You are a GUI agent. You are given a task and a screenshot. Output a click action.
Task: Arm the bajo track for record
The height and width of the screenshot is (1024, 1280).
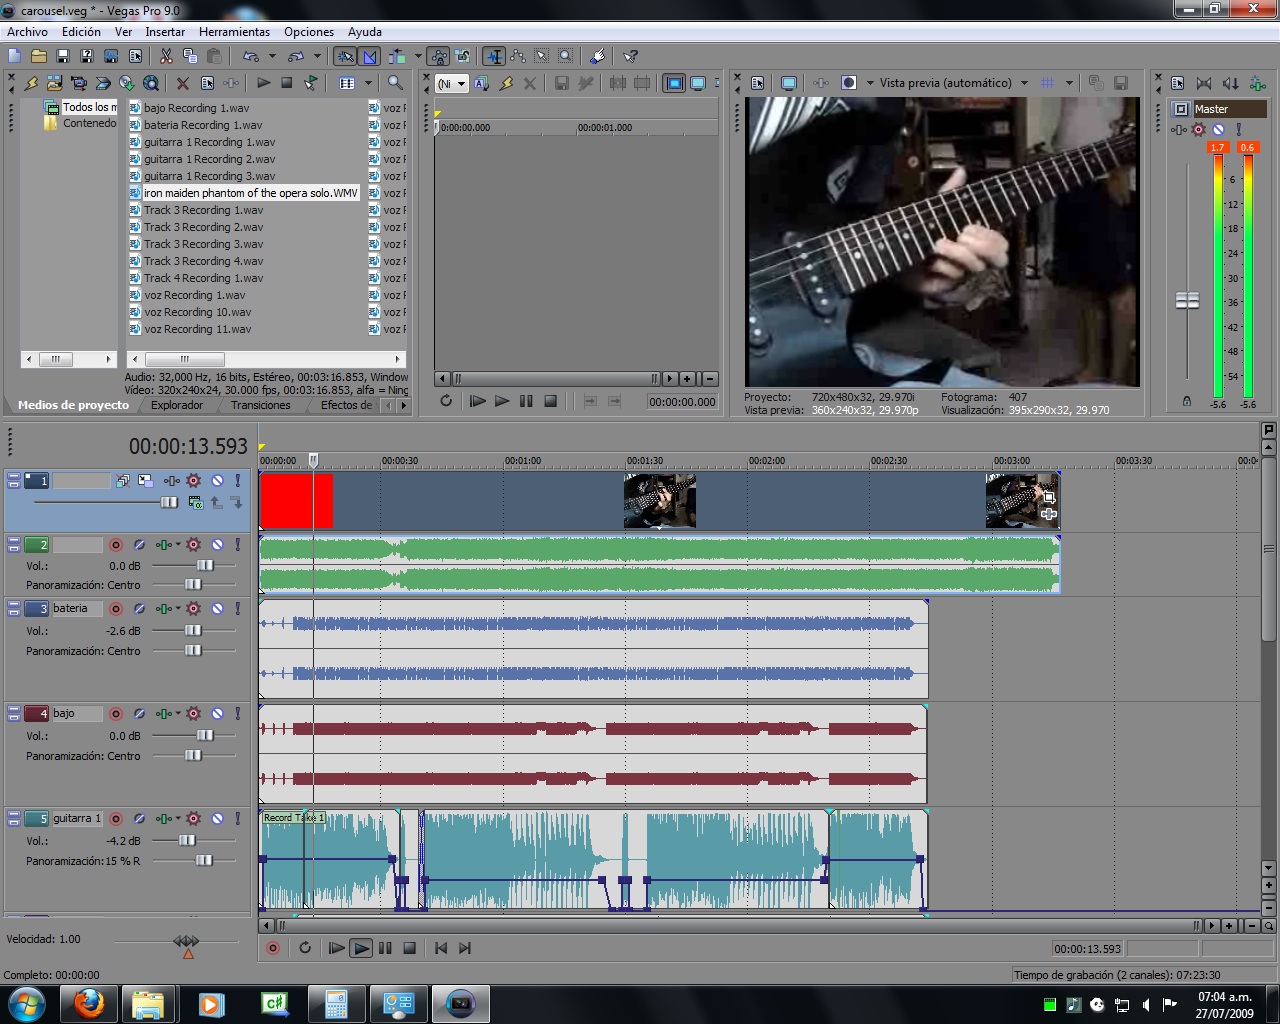tap(116, 713)
